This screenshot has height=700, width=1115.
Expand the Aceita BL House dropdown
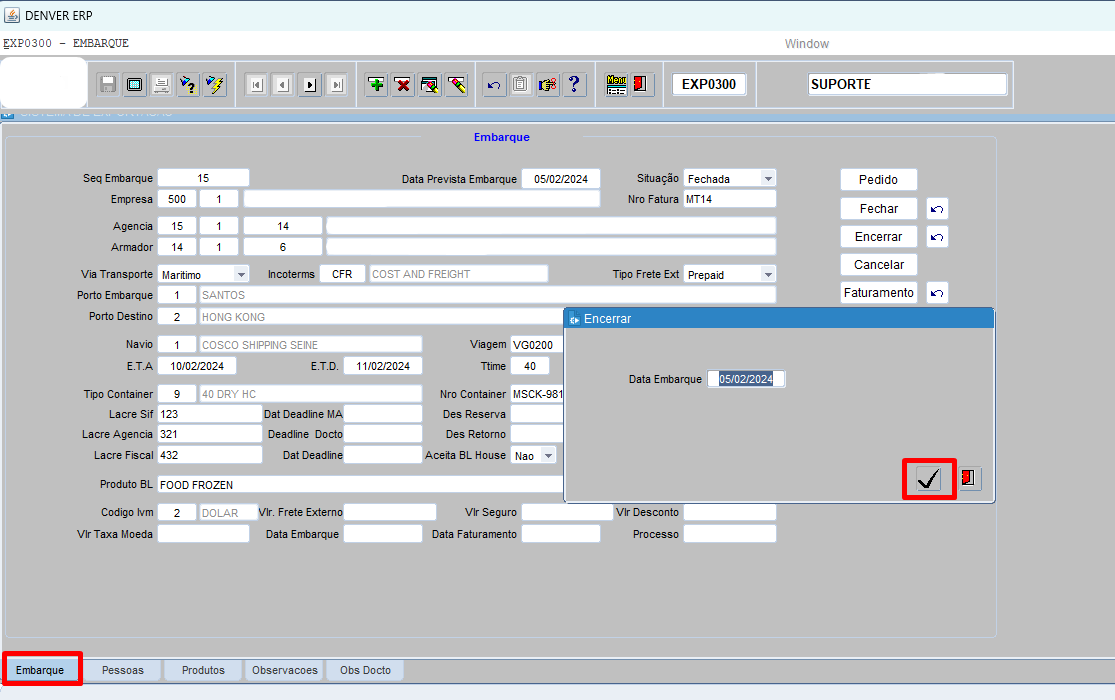(548, 455)
